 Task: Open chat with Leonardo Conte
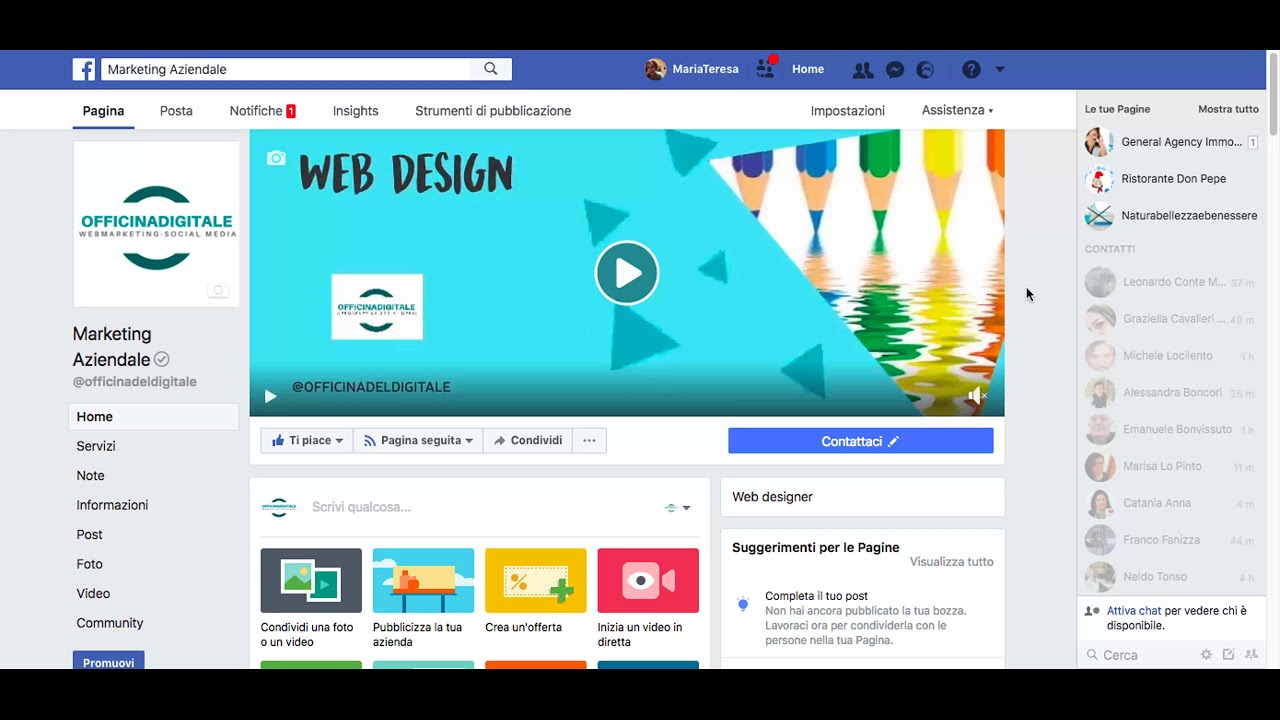click(x=1171, y=282)
